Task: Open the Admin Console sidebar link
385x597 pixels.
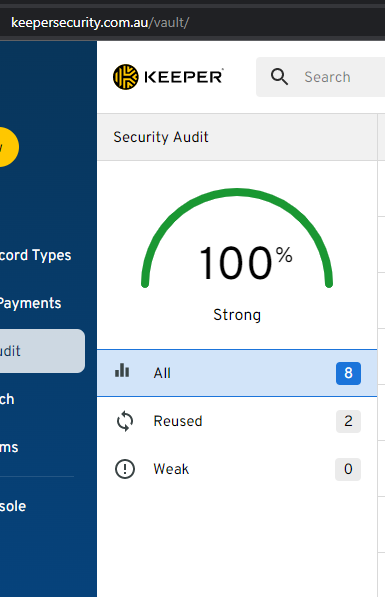Action: coord(13,506)
